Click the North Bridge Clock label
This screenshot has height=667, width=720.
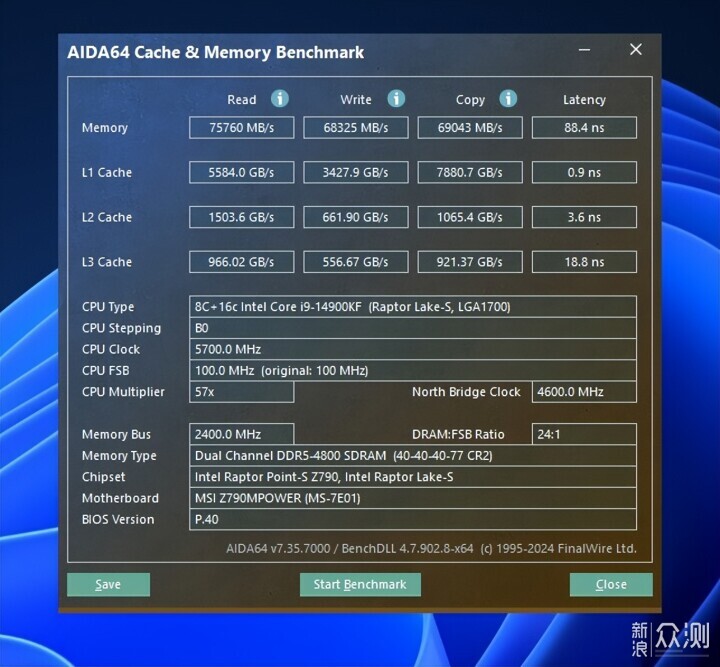tap(466, 392)
